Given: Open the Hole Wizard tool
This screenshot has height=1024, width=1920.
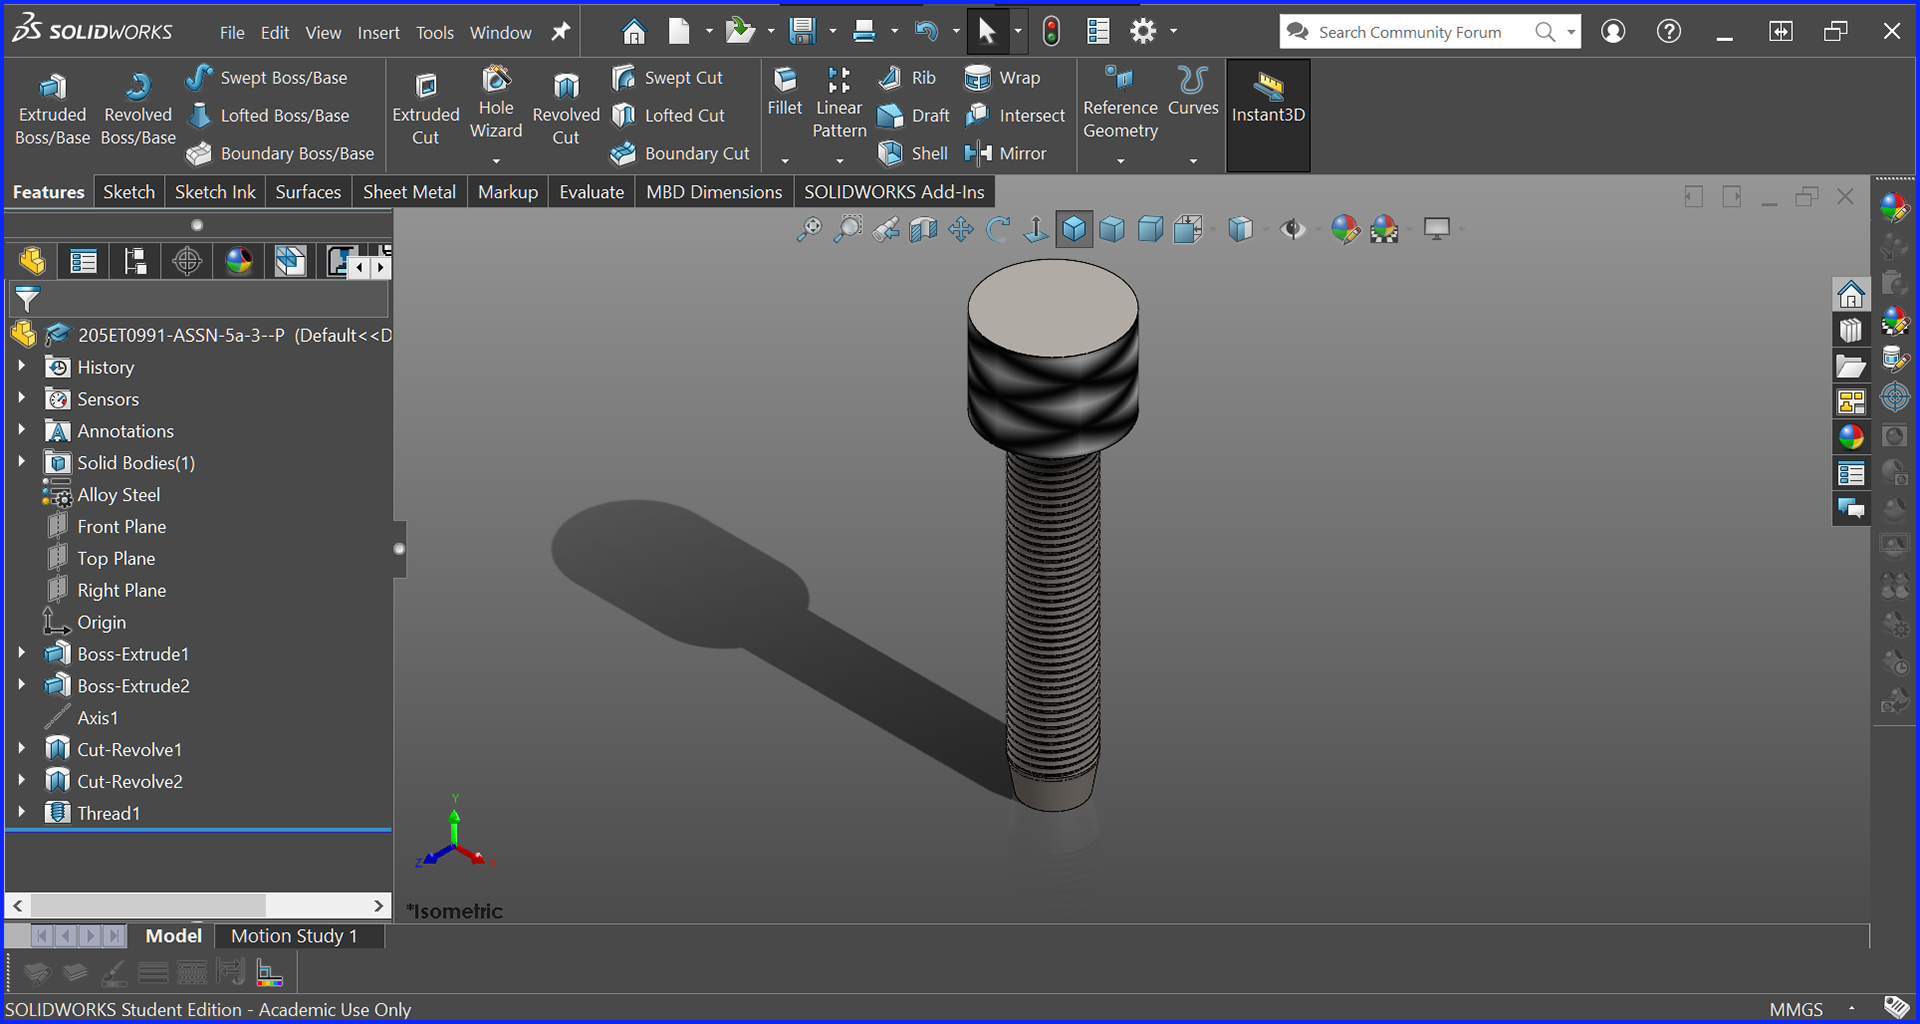Looking at the screenshot, I should [x=496, y=103].
